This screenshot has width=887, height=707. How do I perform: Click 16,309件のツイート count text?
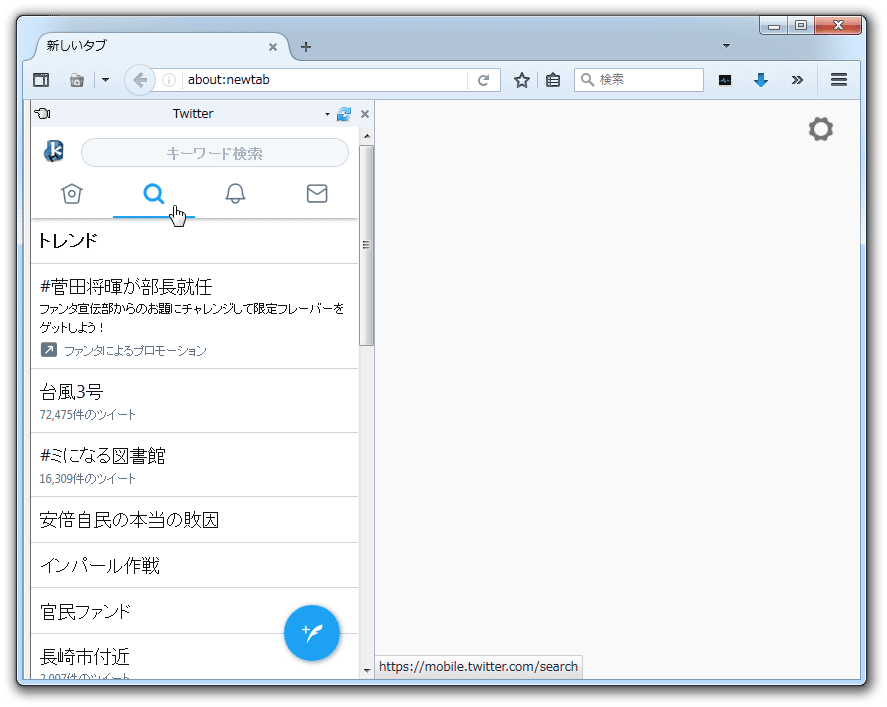[88, 478]
